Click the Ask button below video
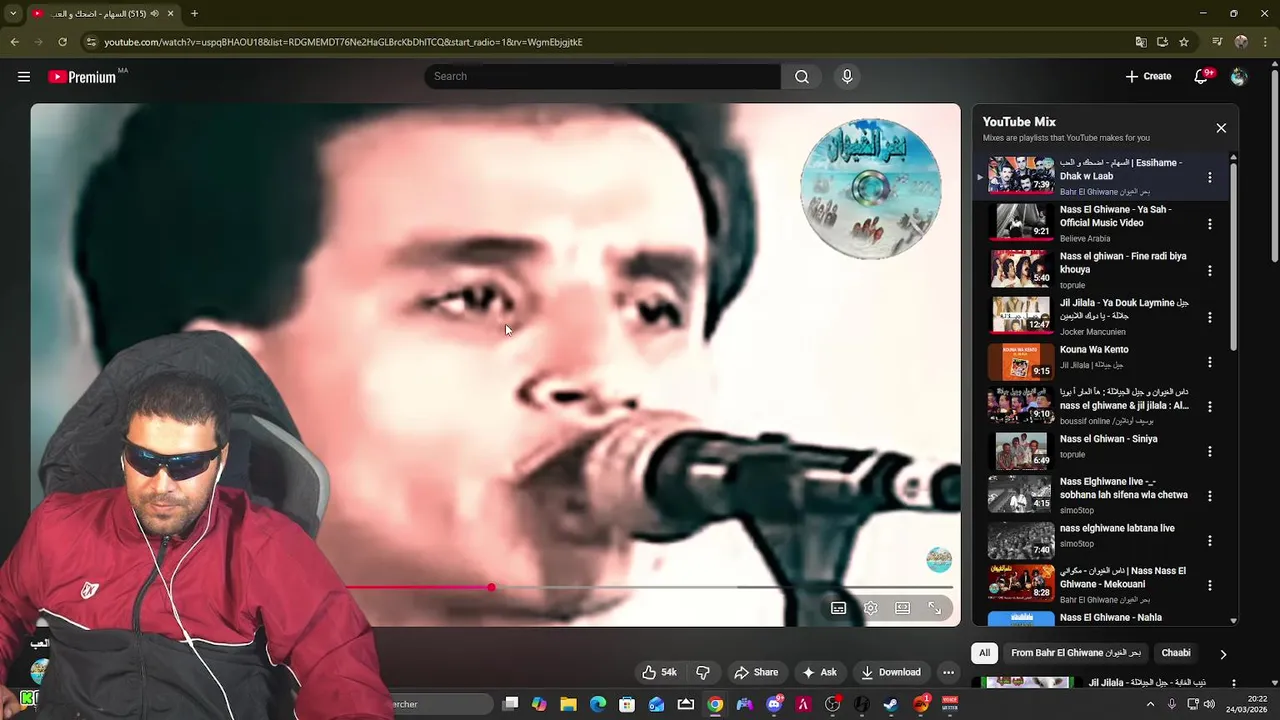The height and width of the screenshot is (720, 1280). click(x=819, y=672)
